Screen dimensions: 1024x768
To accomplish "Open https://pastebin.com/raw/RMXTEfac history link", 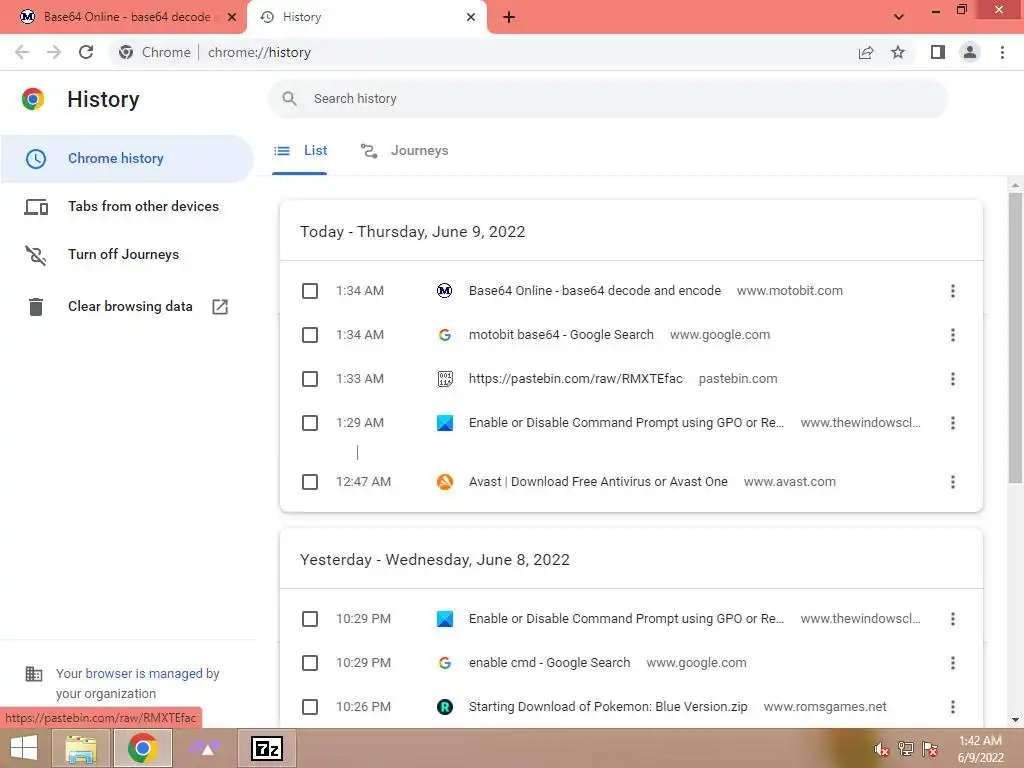I will 575,379.
